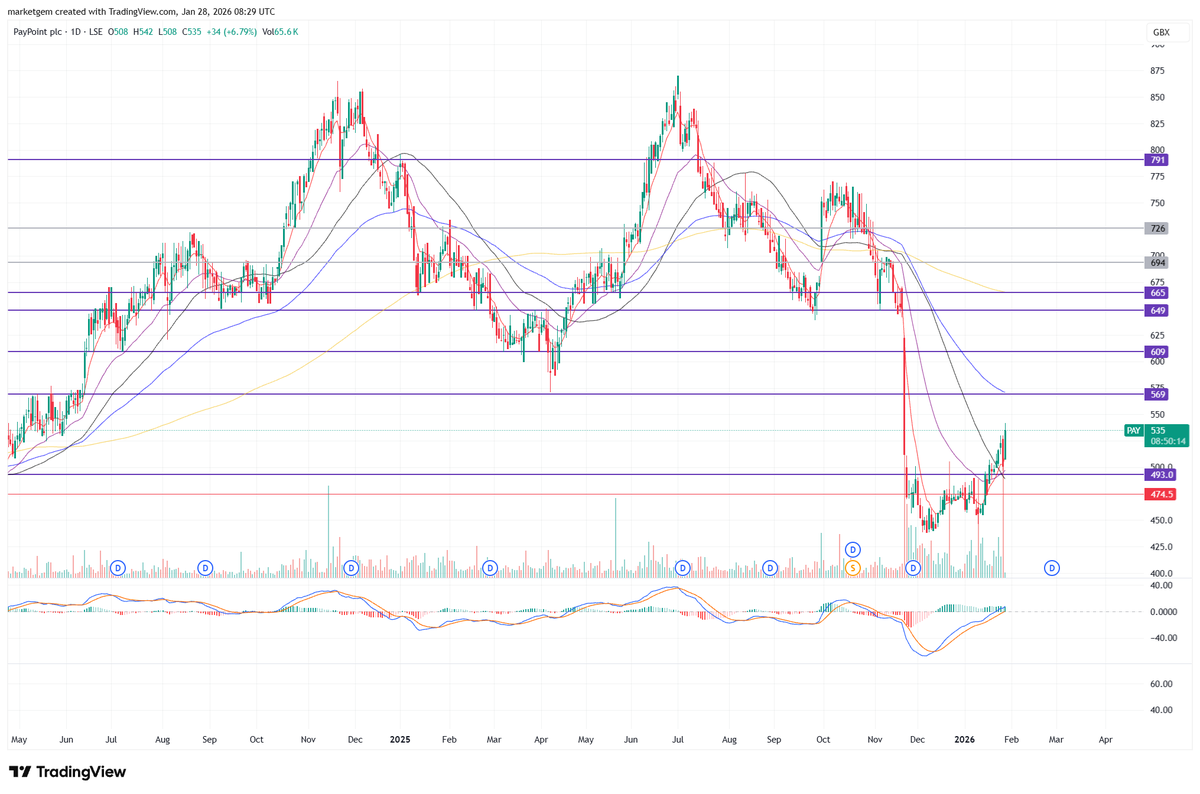1200x794 pixels.
Task: Click the dividend marker below March 2025
Action: [x=489, y=567]
